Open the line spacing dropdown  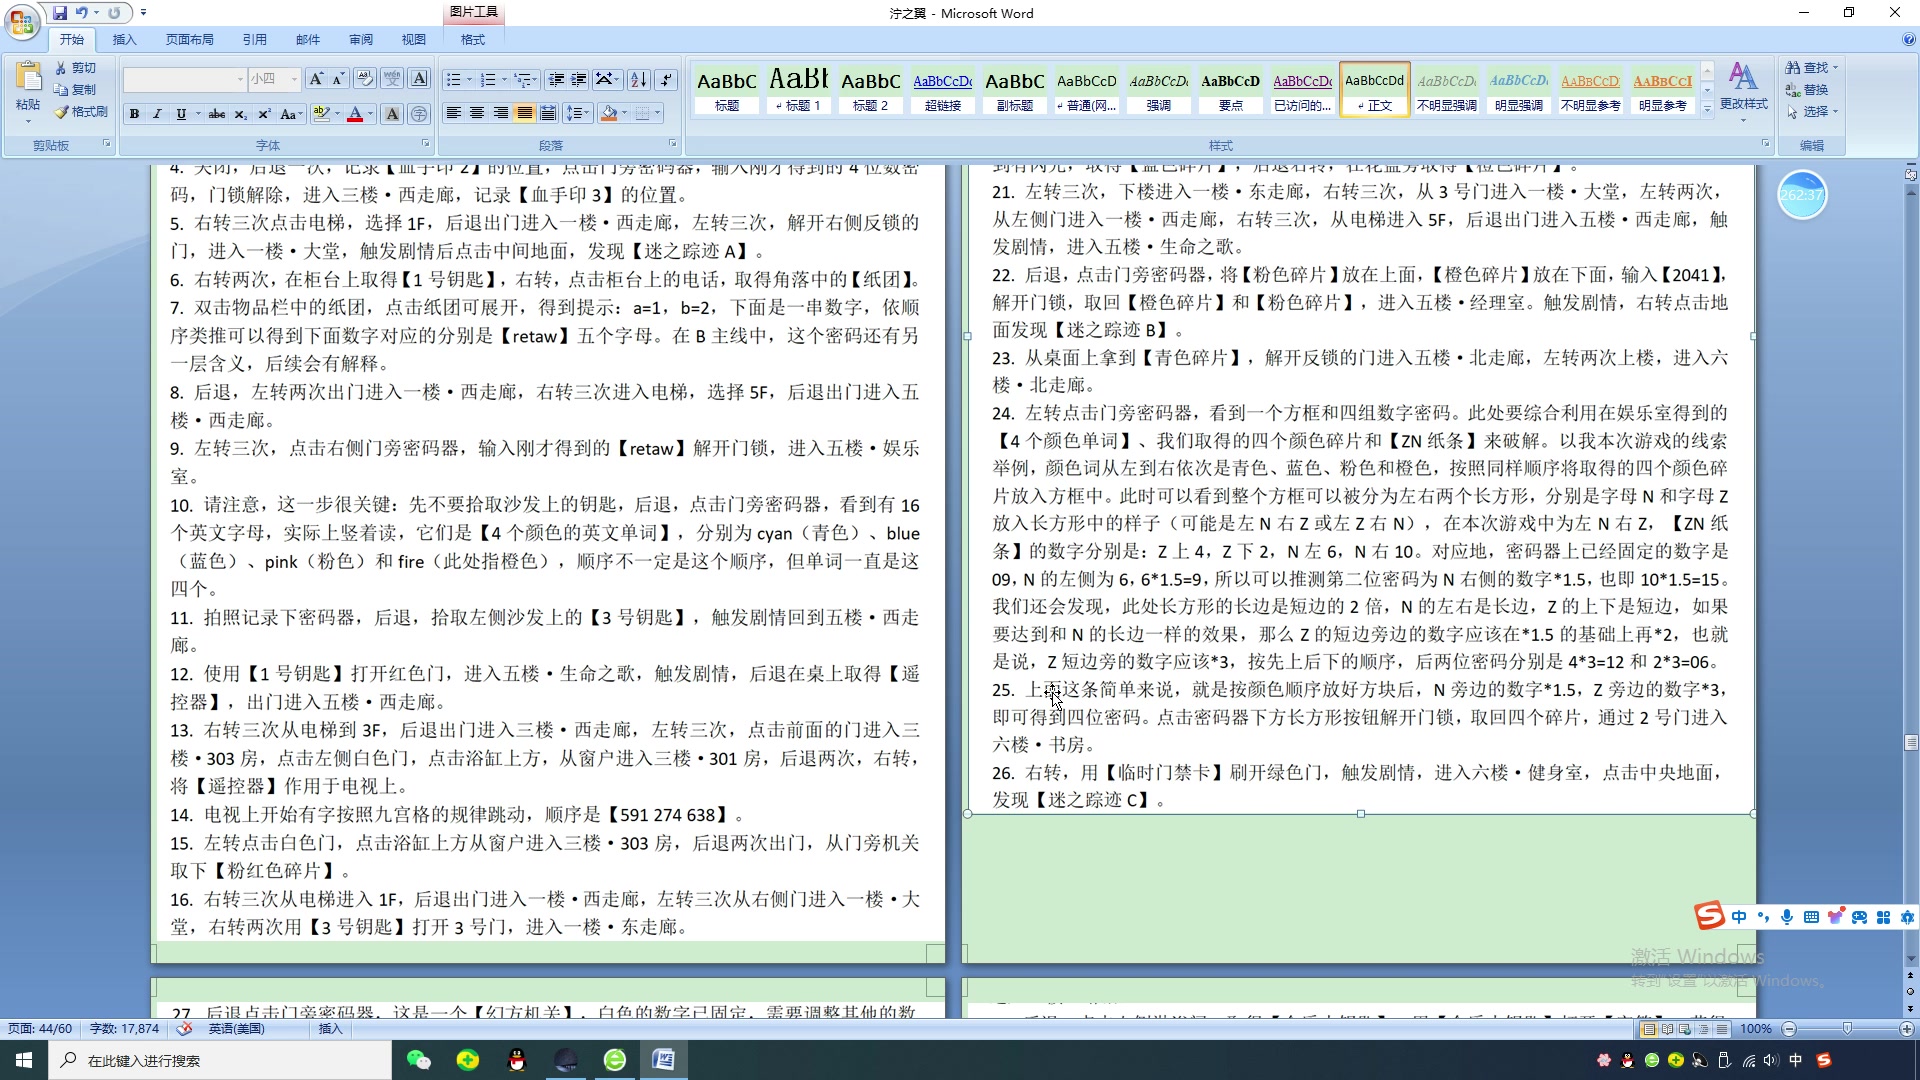point(577,113)
